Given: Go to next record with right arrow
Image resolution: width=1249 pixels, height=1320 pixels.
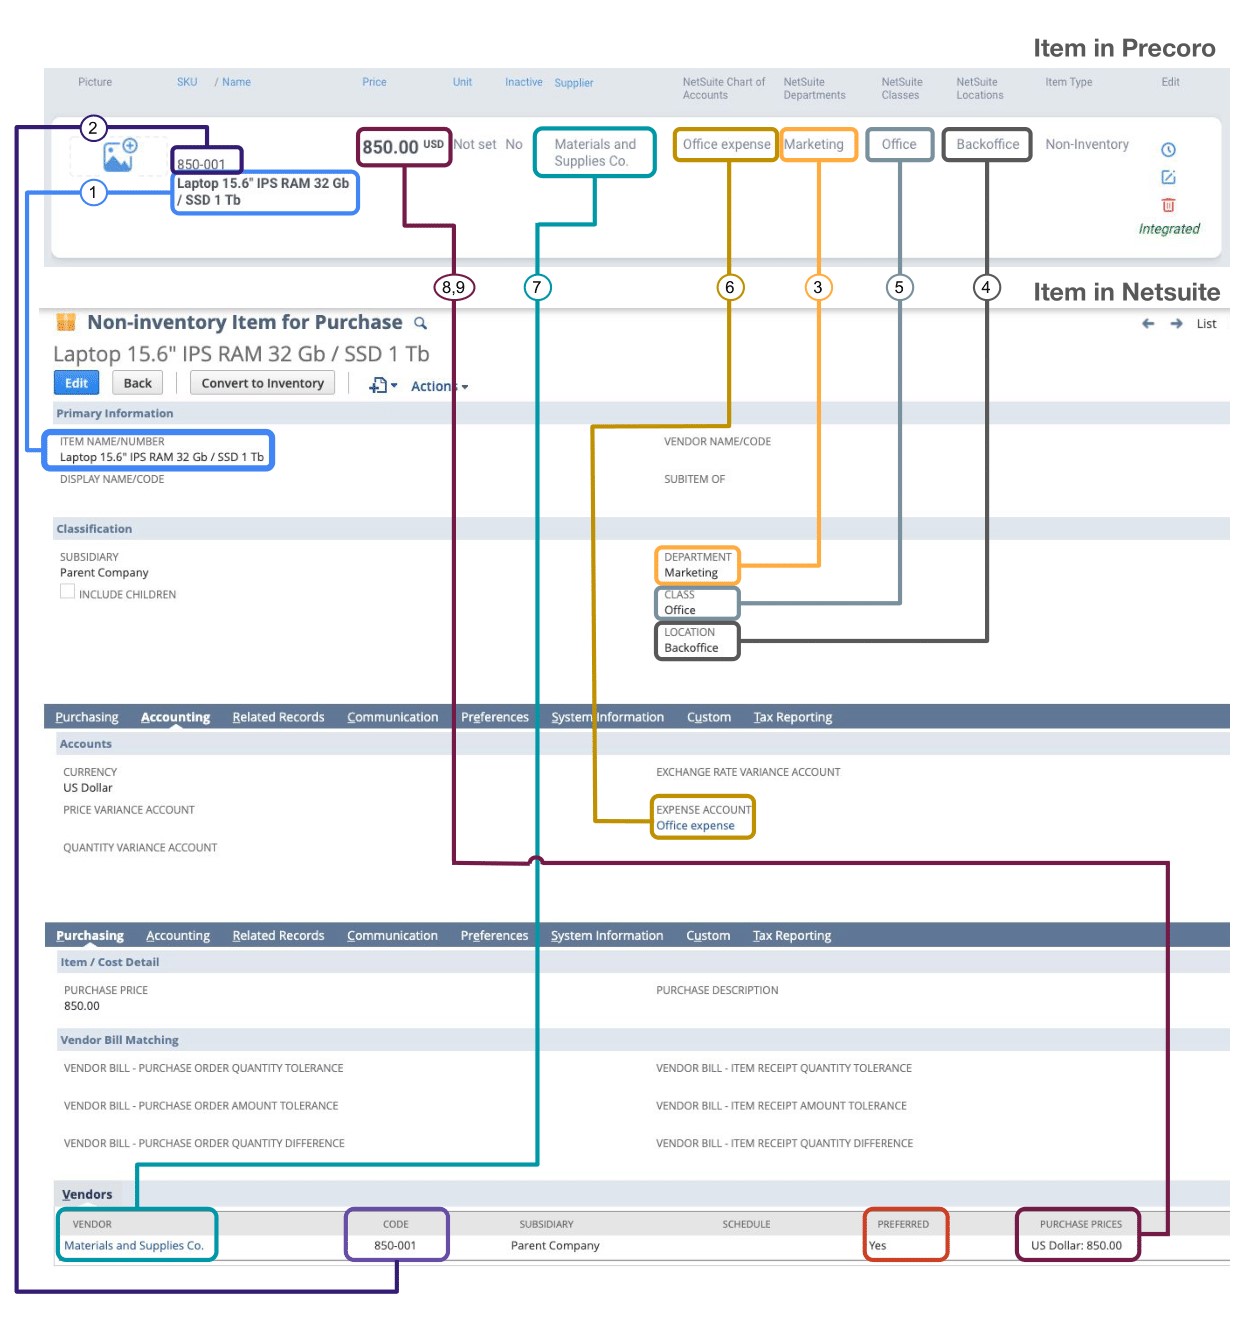Looking at the screenshot, I should coord(1176,323).
